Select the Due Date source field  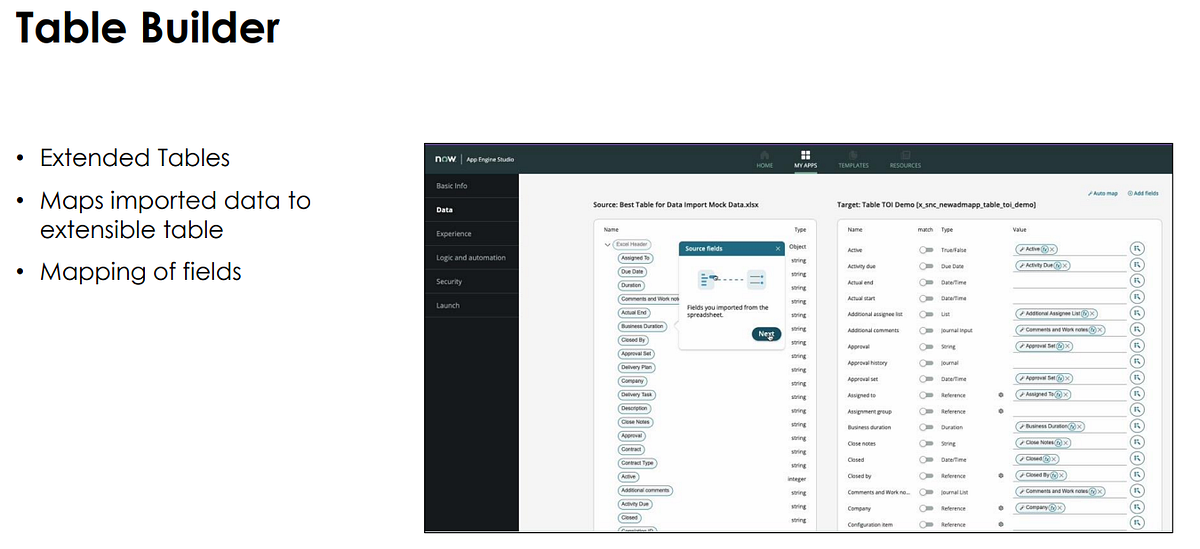632,271
